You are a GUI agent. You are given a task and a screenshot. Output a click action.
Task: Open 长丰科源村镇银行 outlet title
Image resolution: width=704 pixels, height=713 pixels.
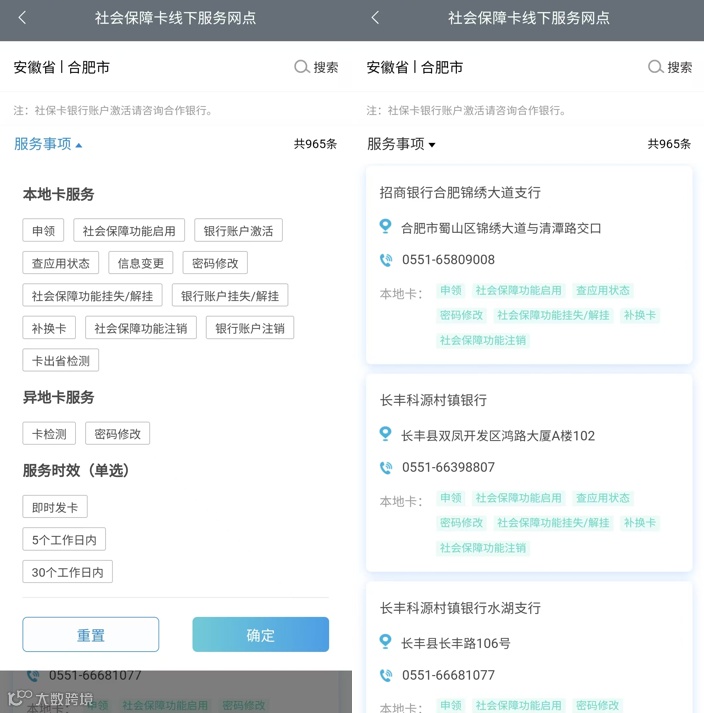click(x=433, y=400)
